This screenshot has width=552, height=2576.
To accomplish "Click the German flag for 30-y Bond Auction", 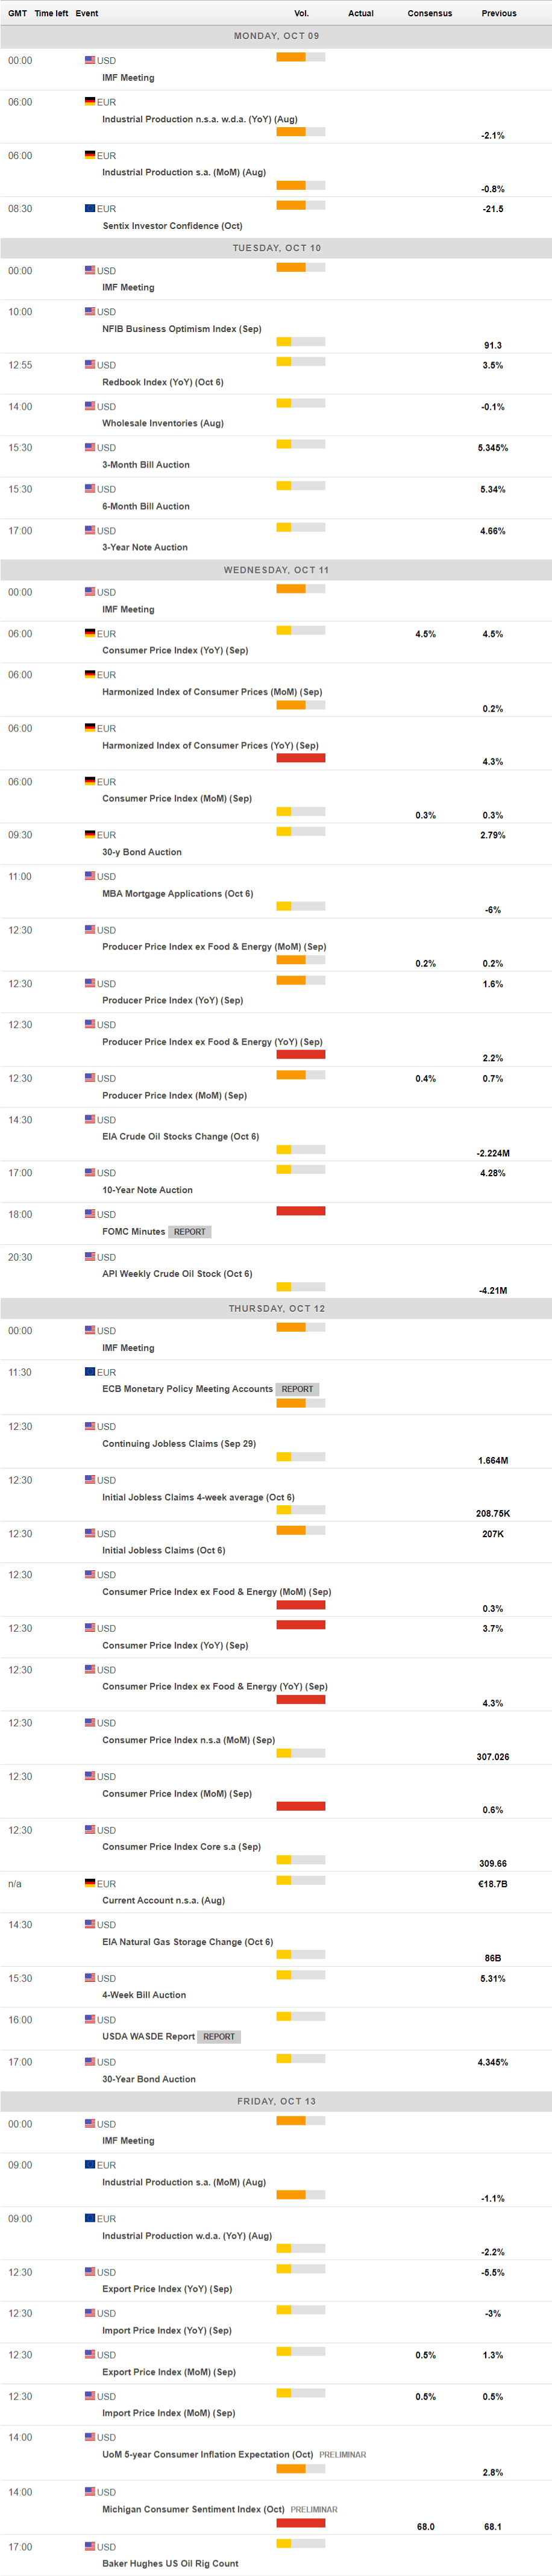I will [x=90, y=834].
